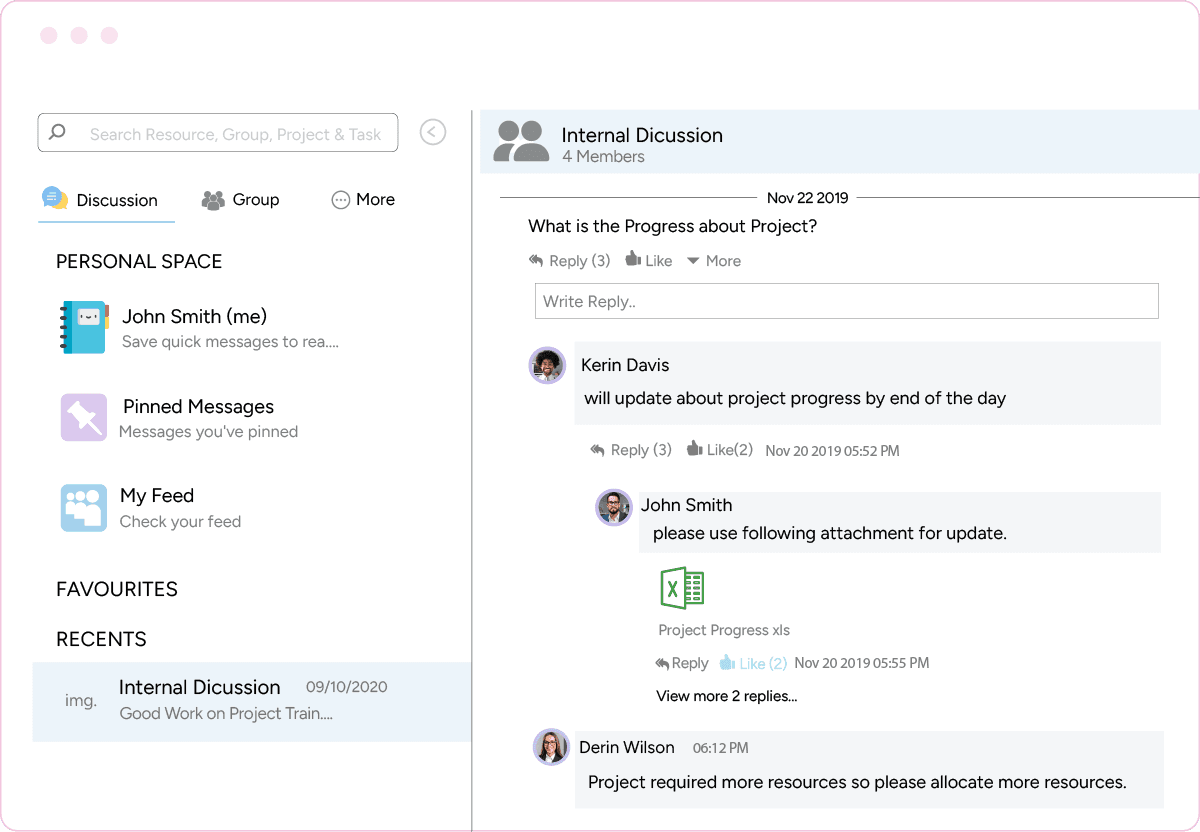Click the search magnifier icon
This screenshot has height=832, width=1200.
(x=57, y=132)
